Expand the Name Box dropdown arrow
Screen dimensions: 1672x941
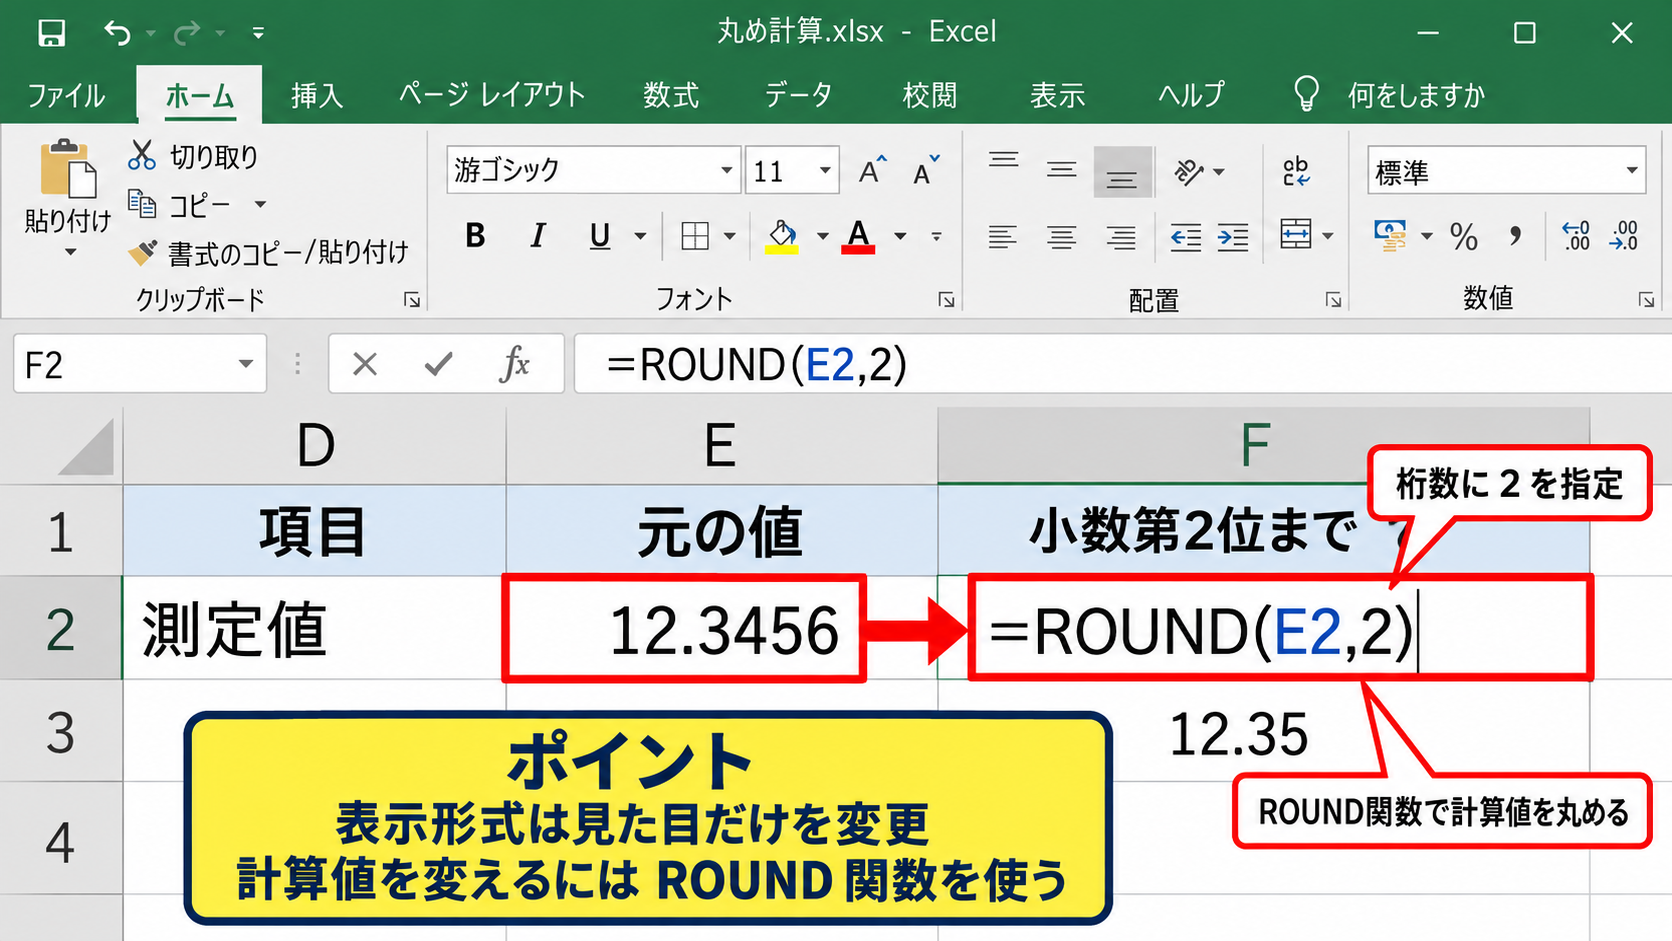tap(245, 364)
